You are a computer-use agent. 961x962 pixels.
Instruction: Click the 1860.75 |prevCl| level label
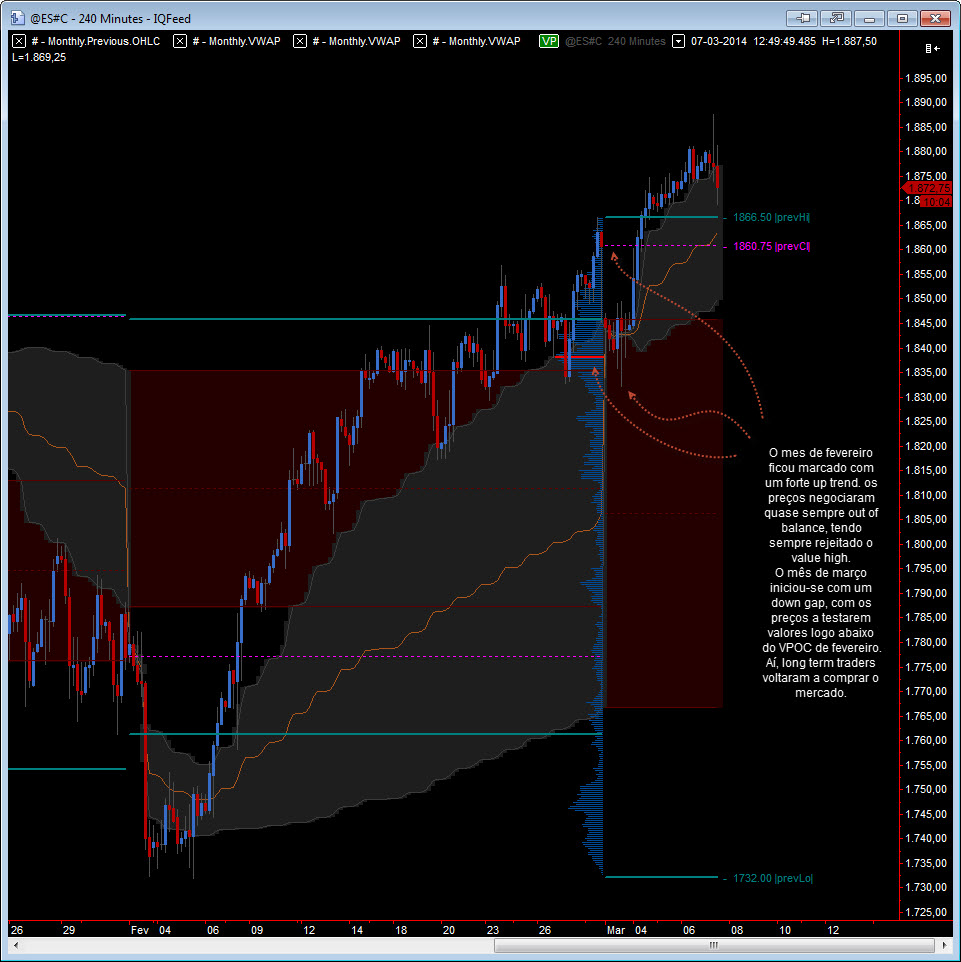pos(771,246)
